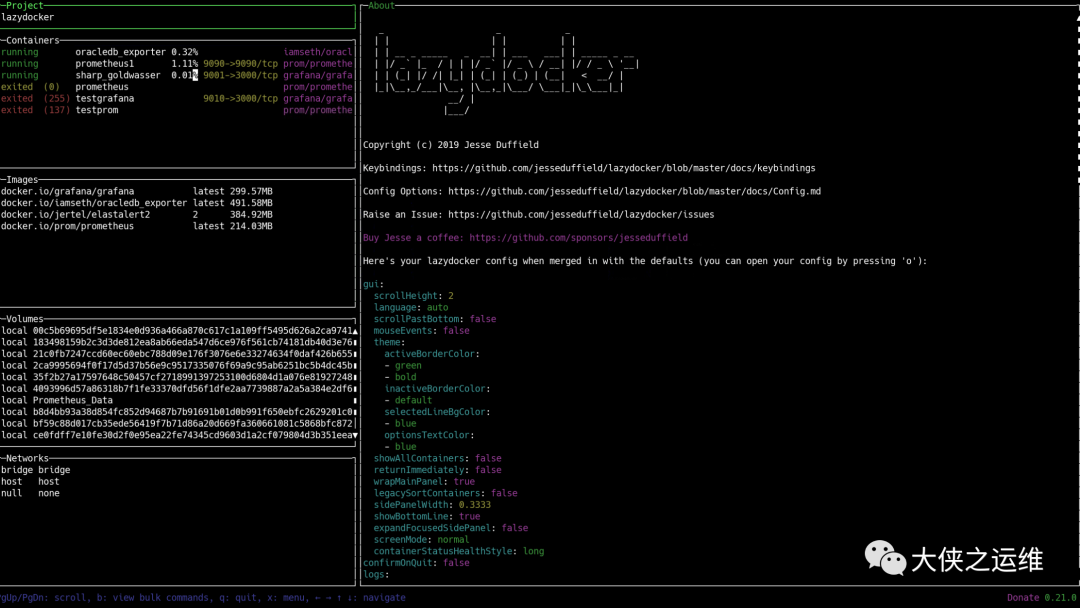Focus the Containers panel title
Viewport: 1080px width, 608px height.
pyautogui.click(x=33, y=41)
